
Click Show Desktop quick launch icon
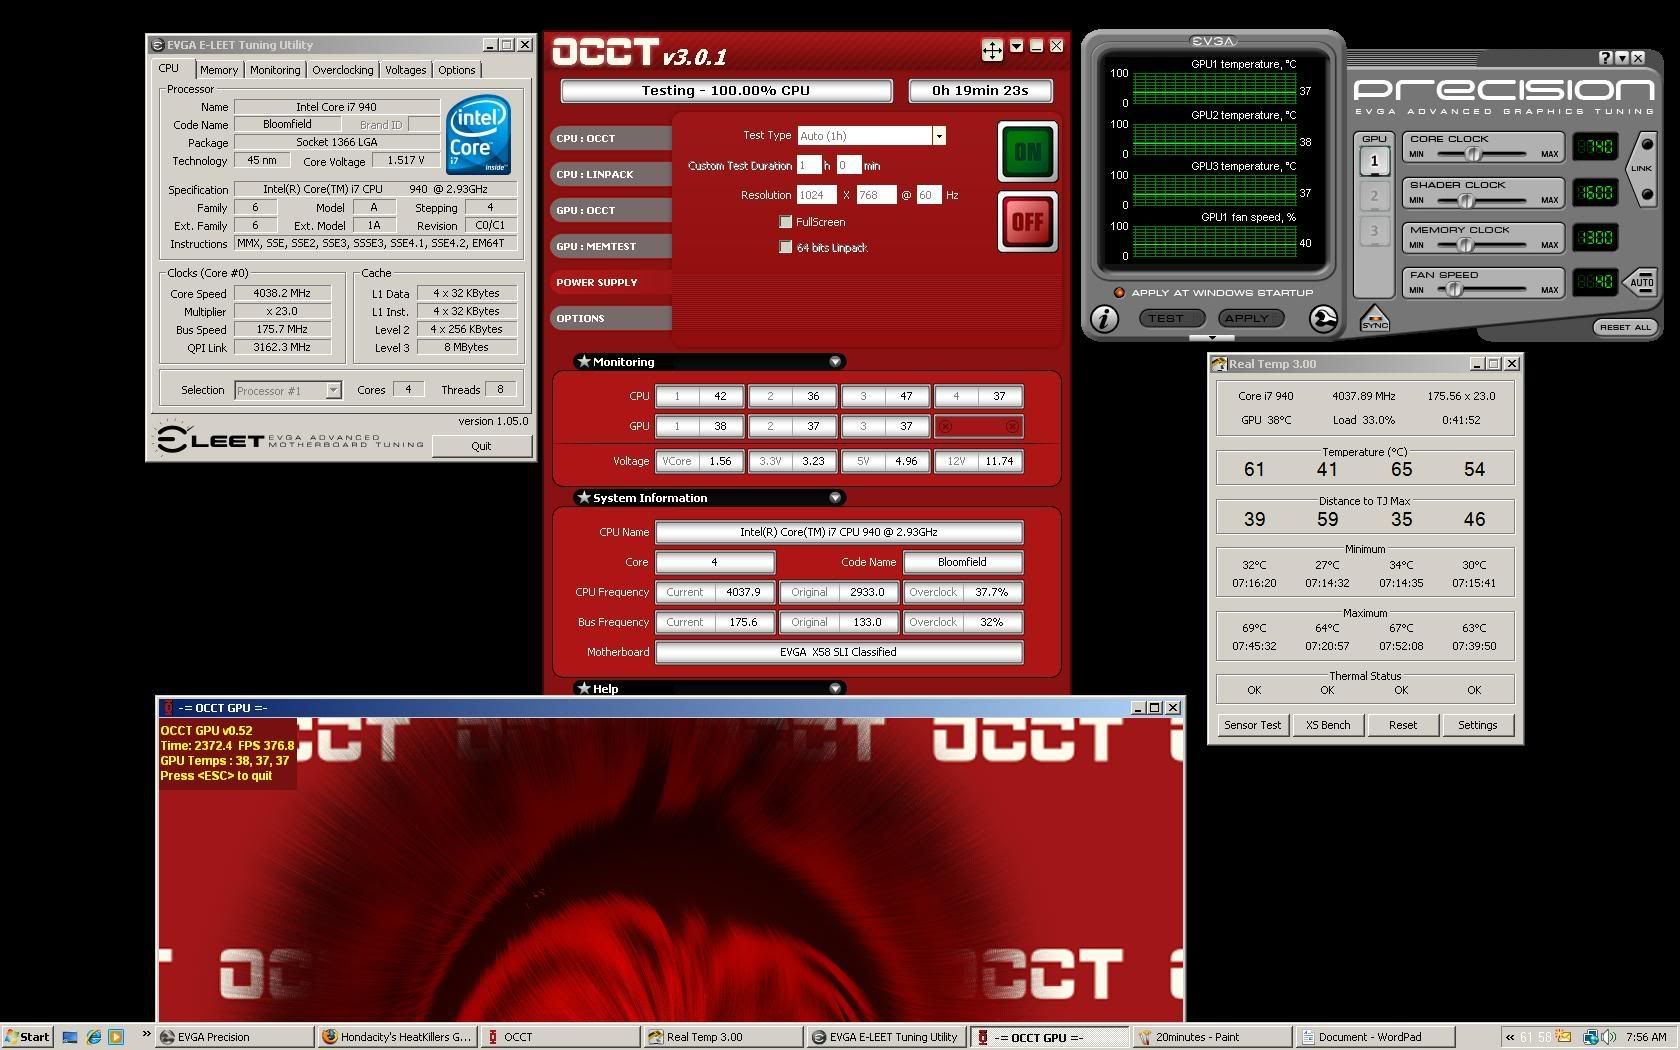pos(70,1037)
